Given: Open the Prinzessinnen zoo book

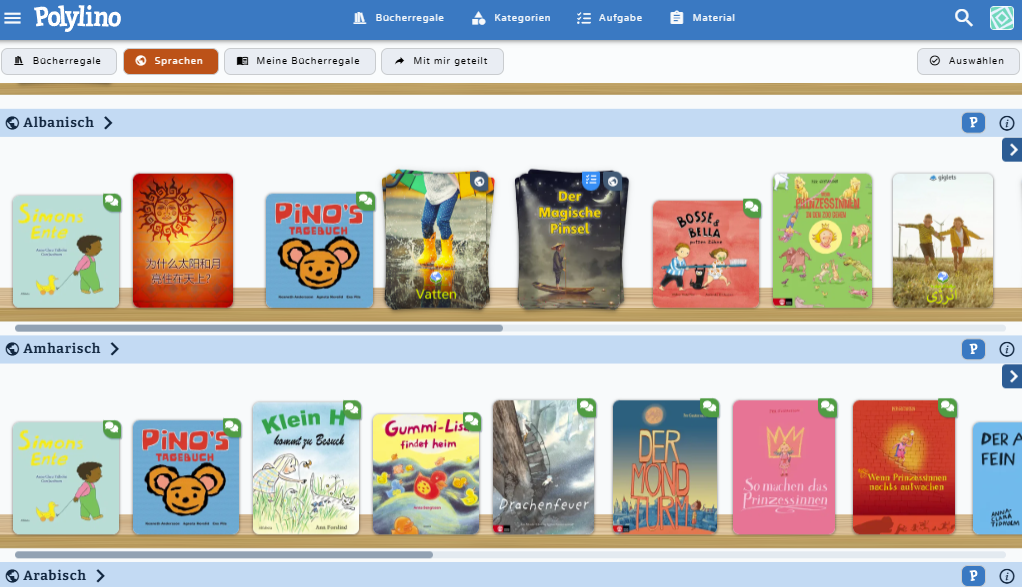Looking at the screenshot, I should click(822, 240).
